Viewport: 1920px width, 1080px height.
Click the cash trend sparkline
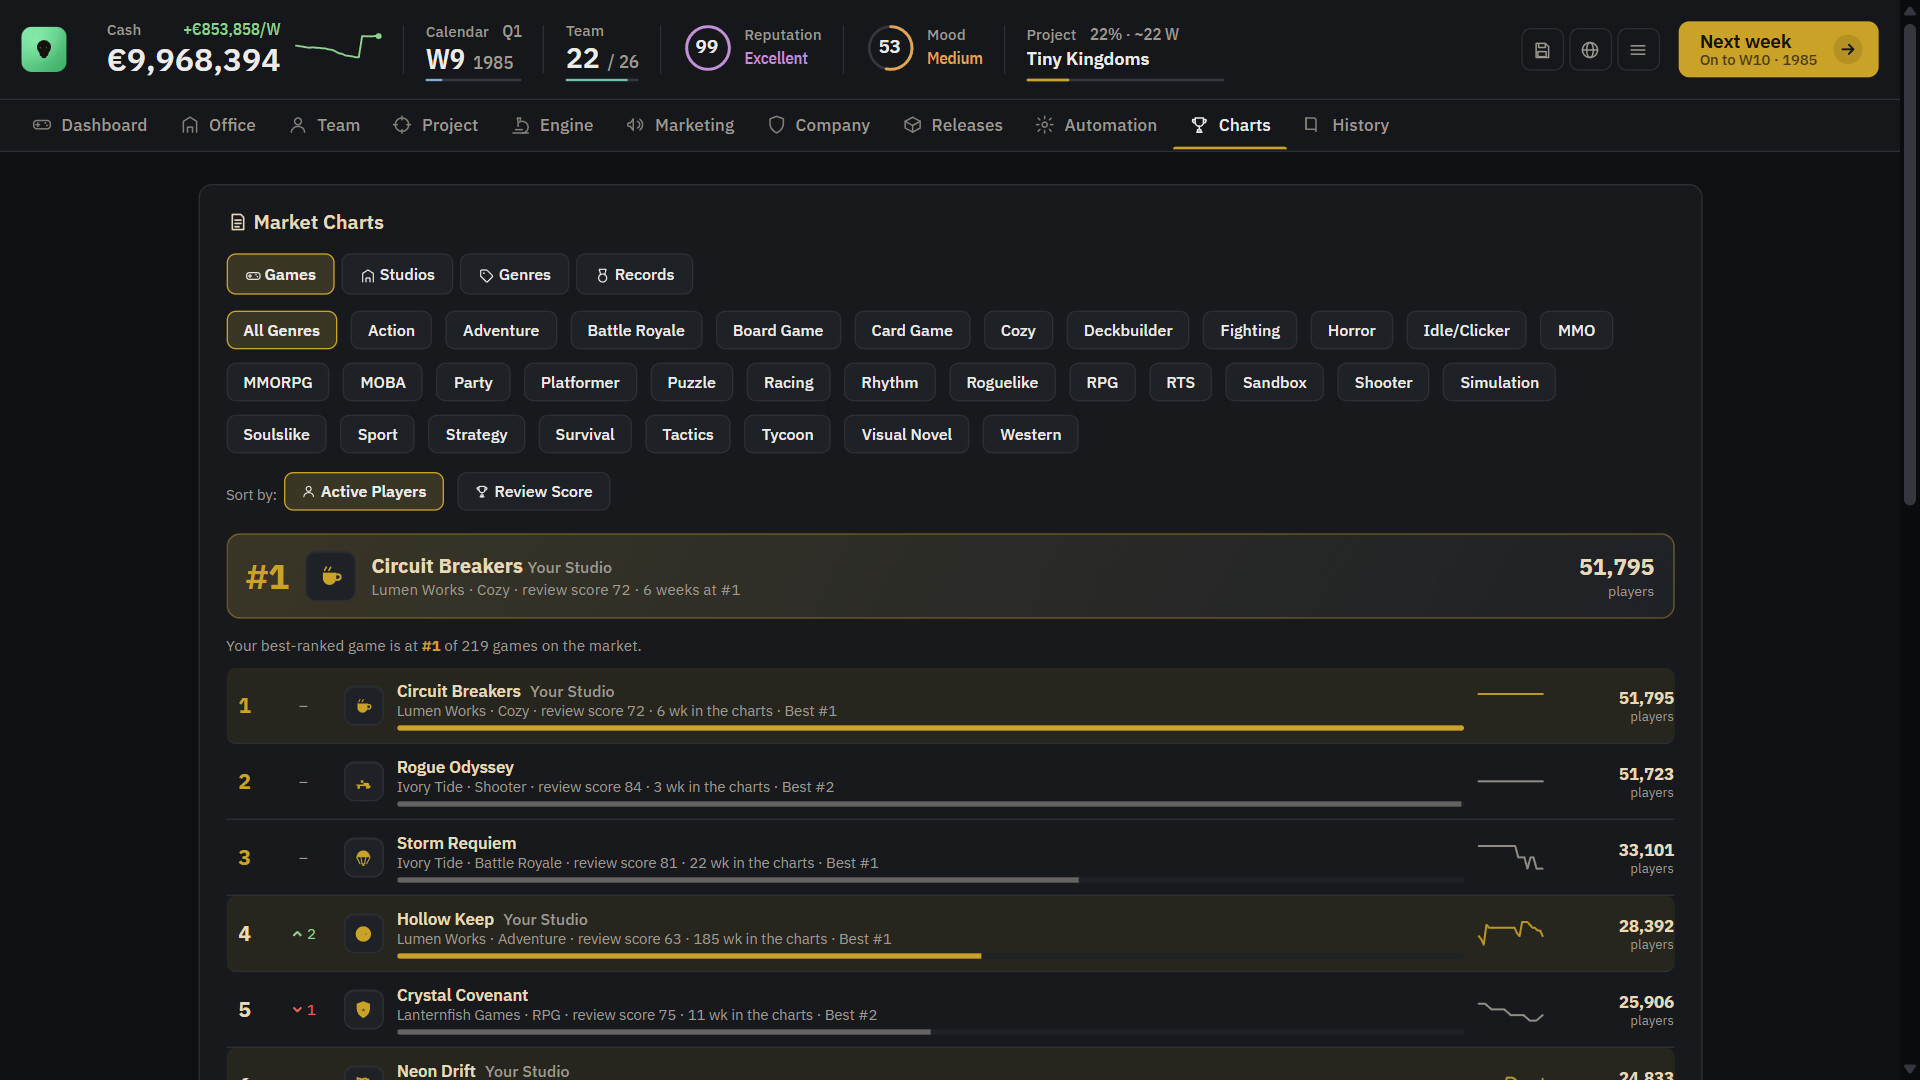click(x=339, y=46)
